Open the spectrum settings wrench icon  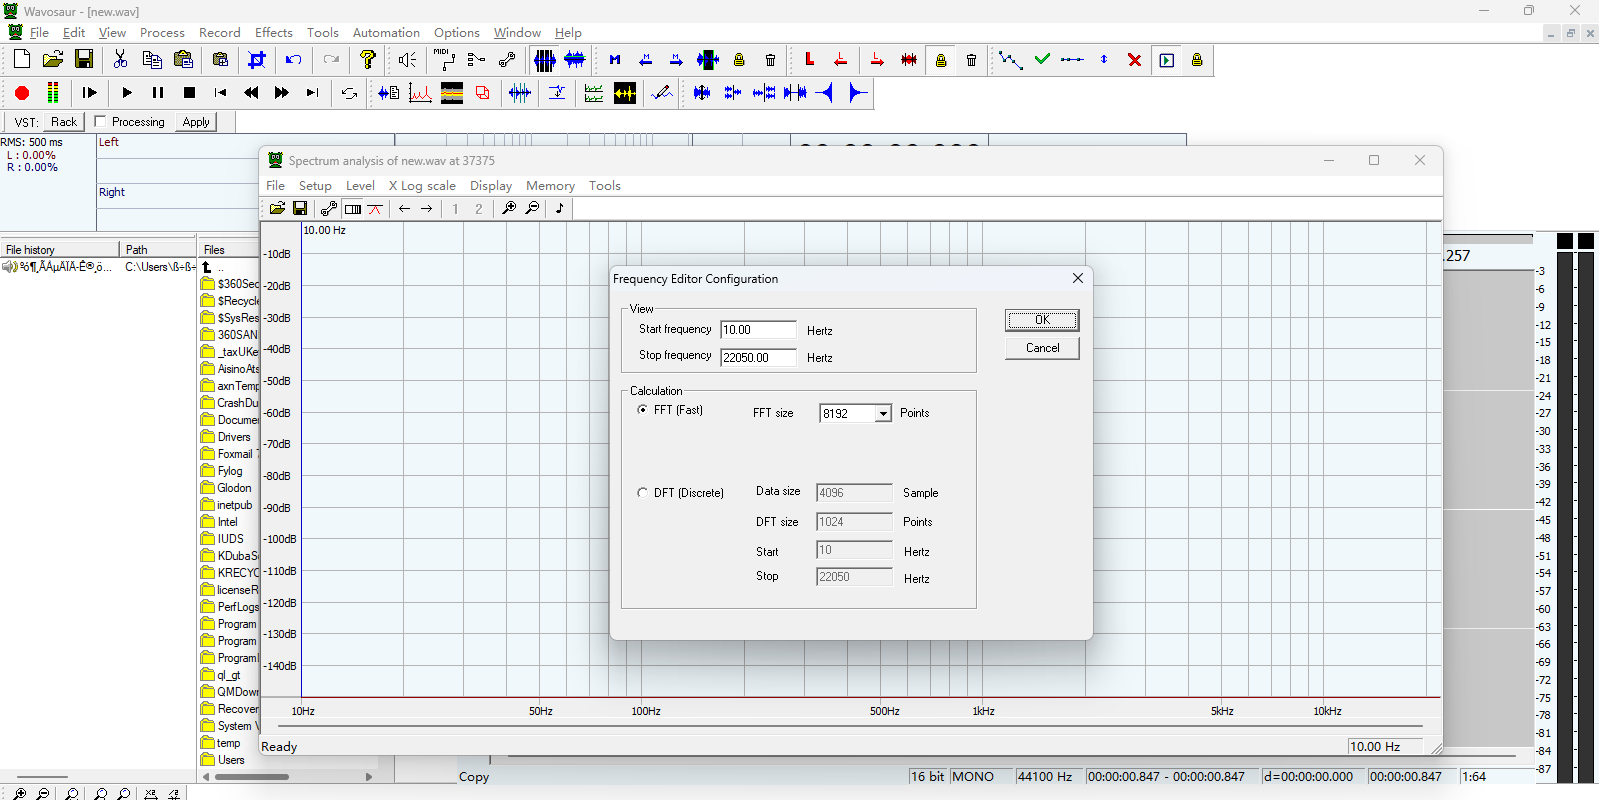(x=328, y=209)
